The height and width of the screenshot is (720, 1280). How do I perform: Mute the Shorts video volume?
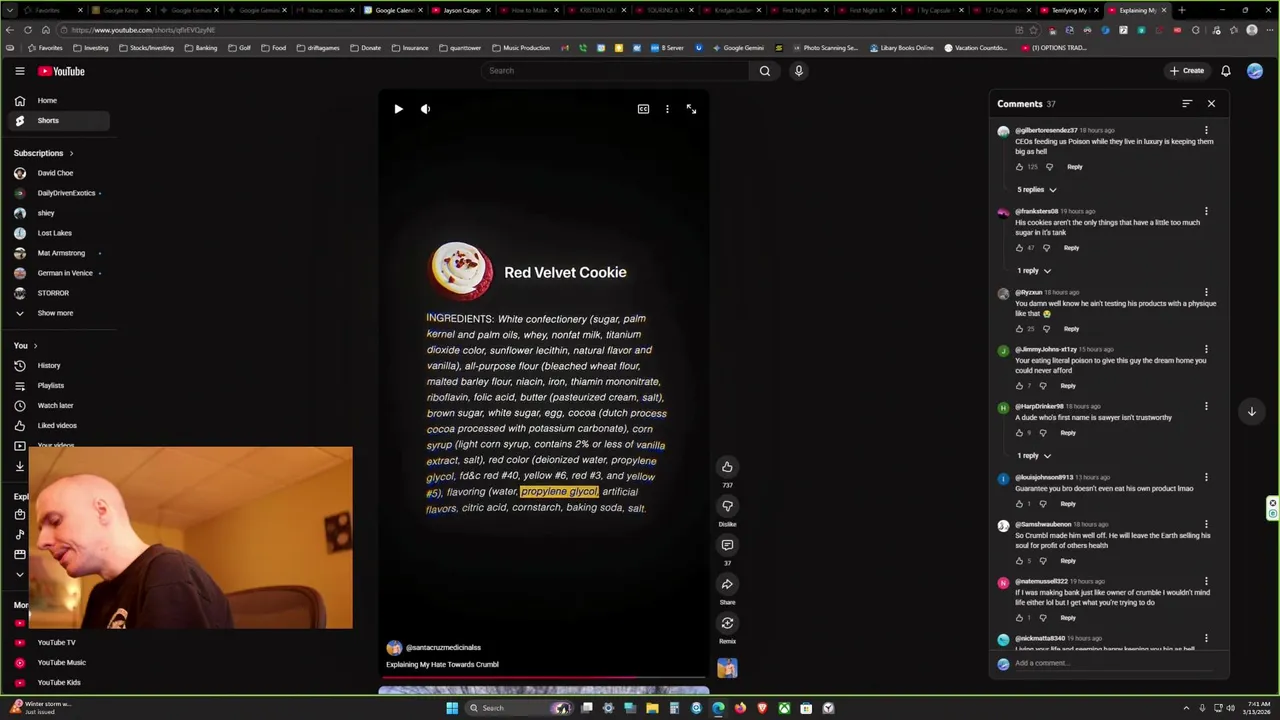(425, 109)
